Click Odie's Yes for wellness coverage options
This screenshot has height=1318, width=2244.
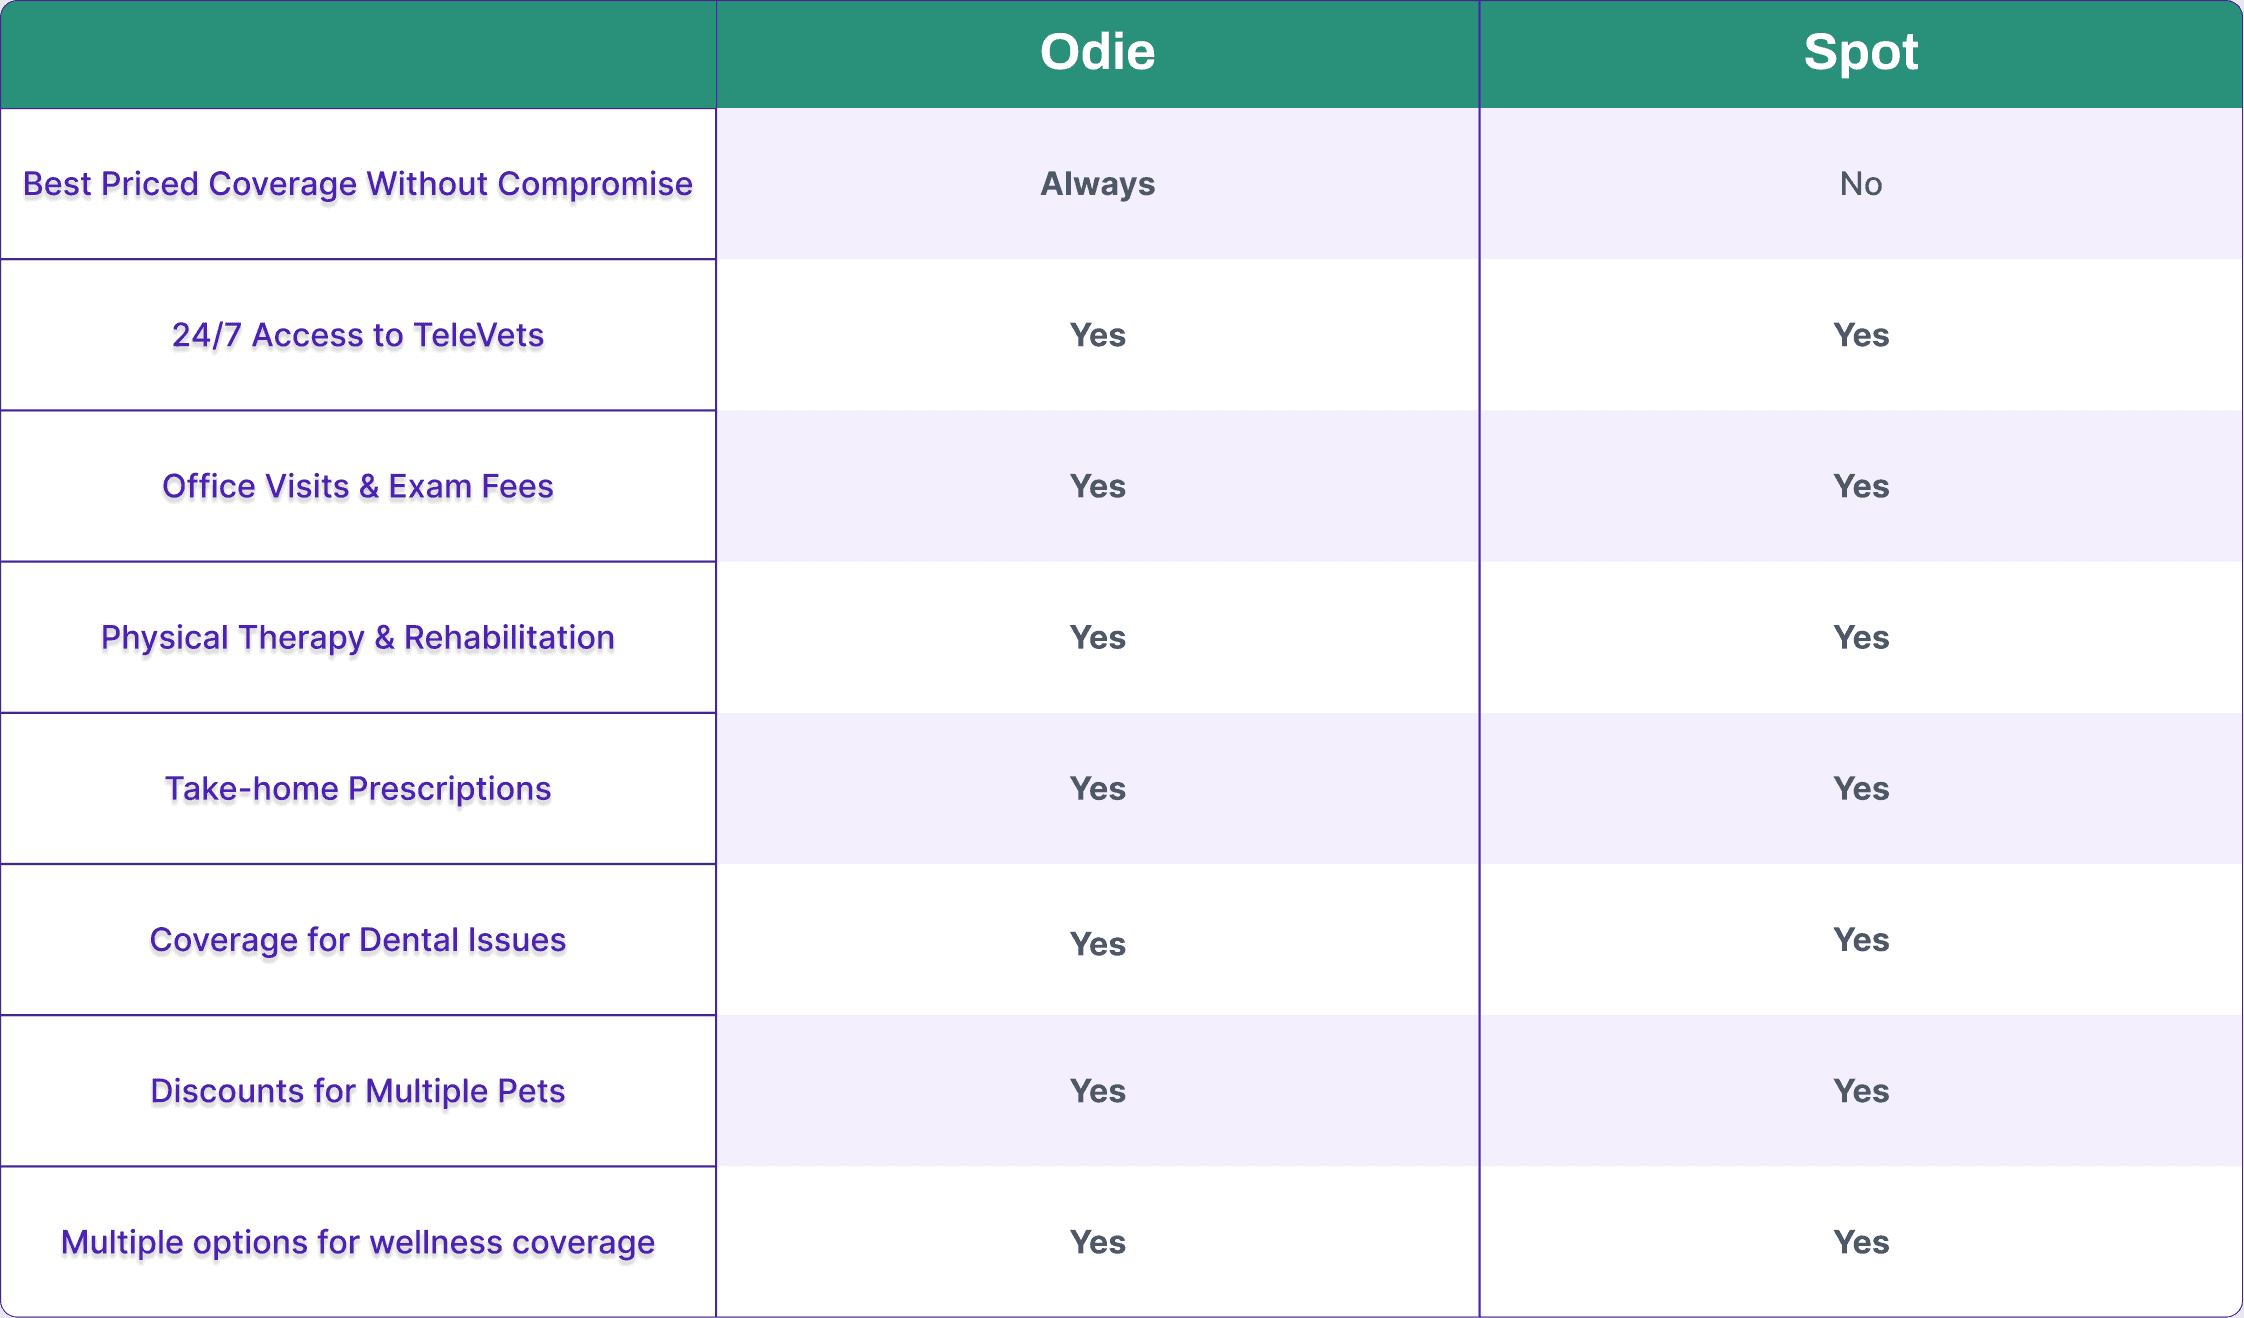[1097, 1242]
